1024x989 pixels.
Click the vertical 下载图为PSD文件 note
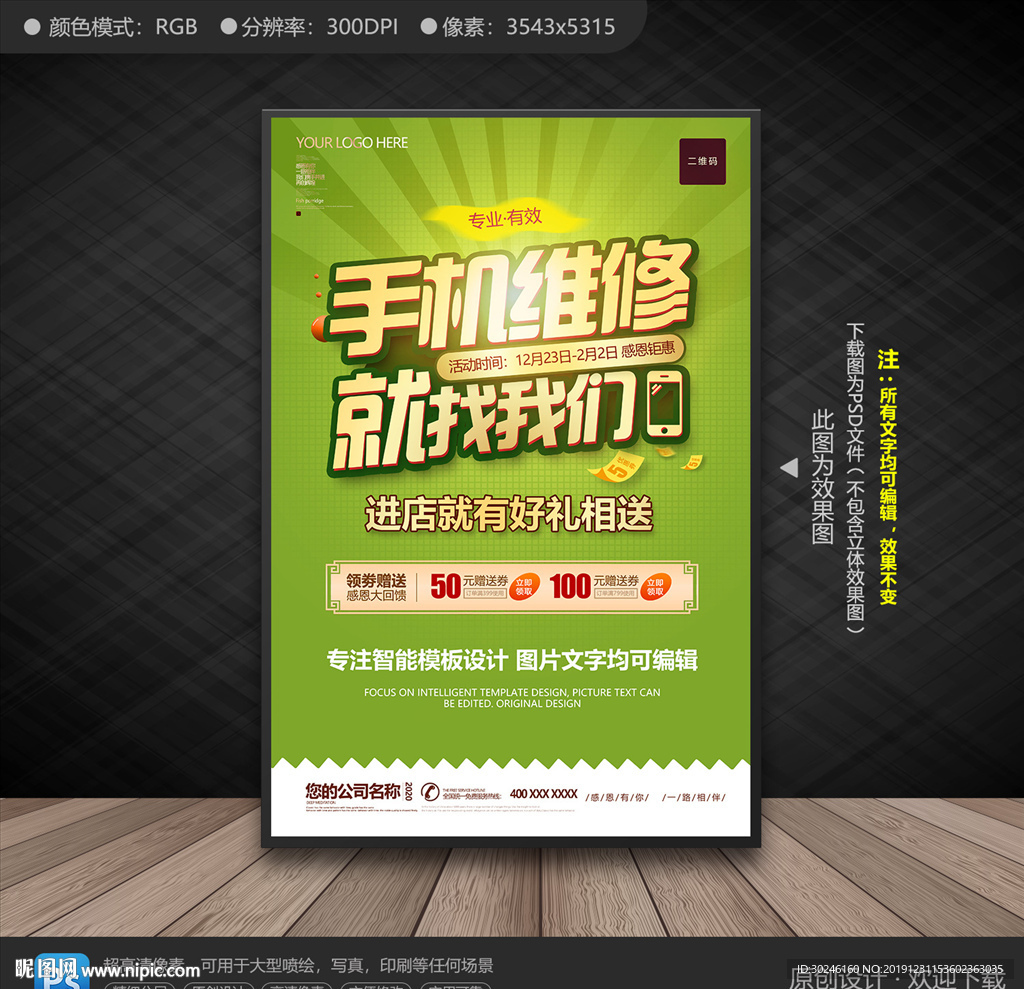tap(856, 478)
